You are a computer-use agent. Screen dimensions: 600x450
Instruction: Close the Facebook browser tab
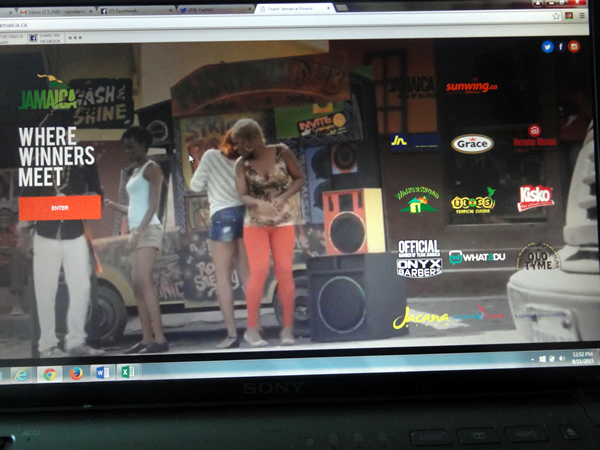[x=171, y=11]
